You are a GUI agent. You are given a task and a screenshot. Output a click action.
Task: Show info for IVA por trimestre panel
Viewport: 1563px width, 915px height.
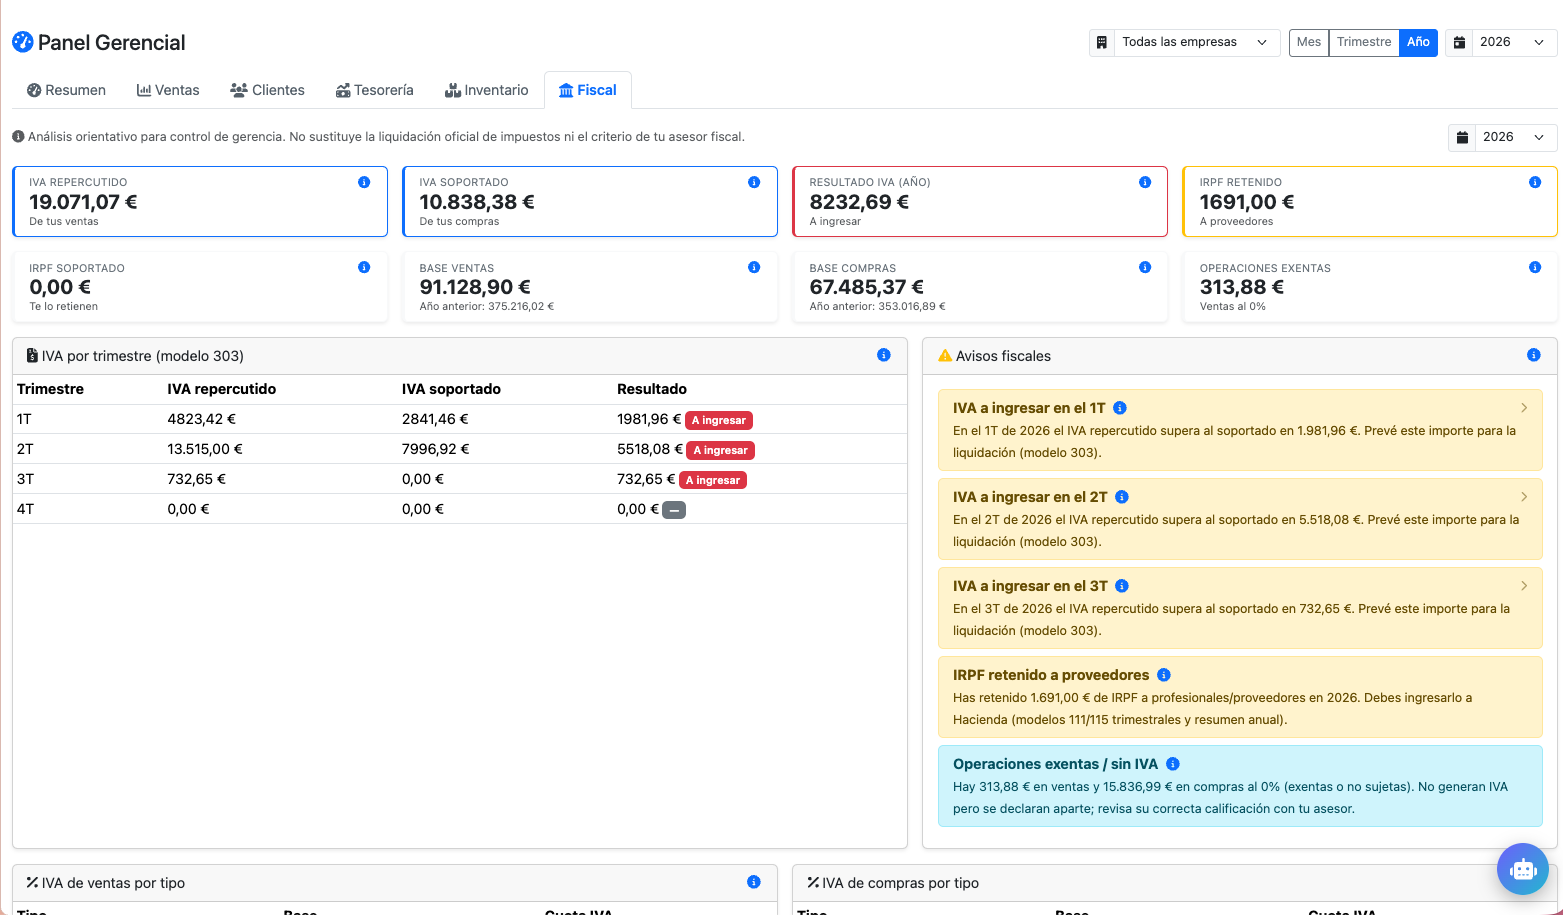883,355
